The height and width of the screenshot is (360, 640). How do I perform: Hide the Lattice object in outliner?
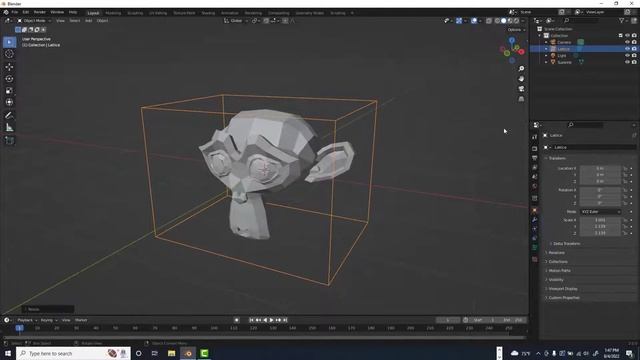click(x=627, y=49)
